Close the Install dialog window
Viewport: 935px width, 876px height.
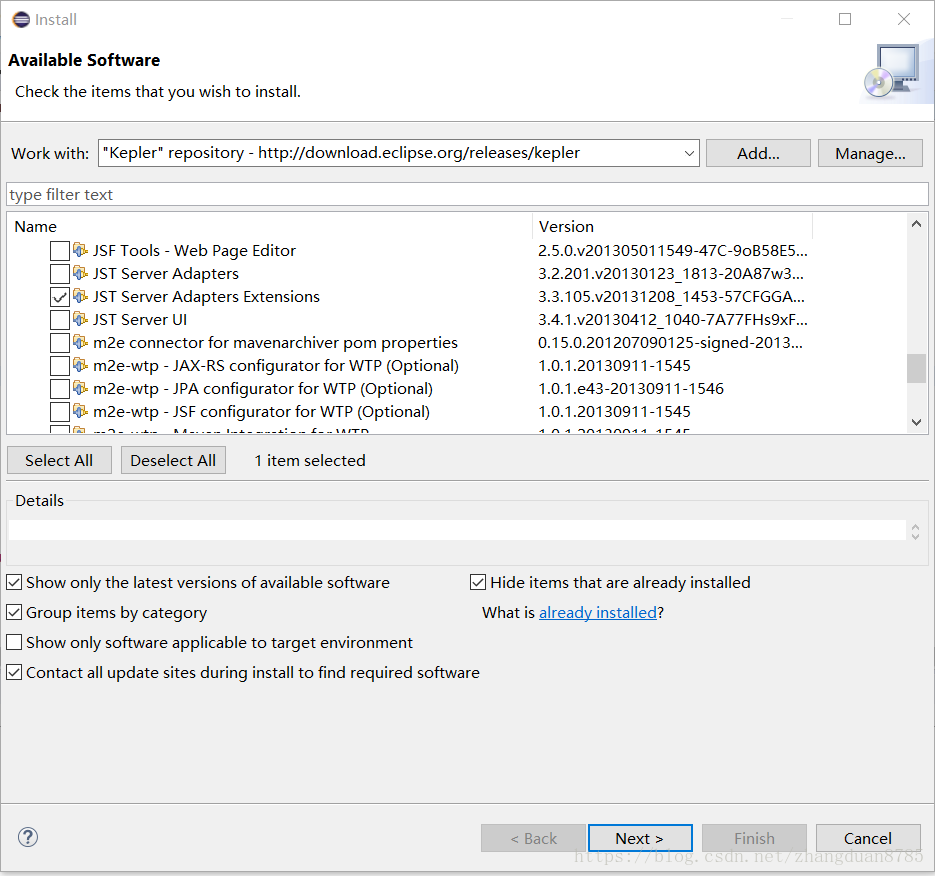tap(904, 19)
